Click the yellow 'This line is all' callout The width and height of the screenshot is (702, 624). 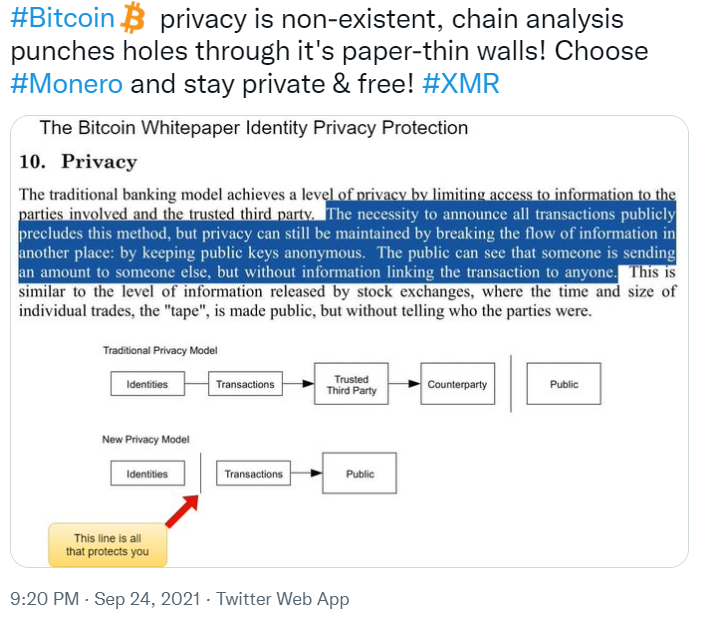tap(108, 545)
